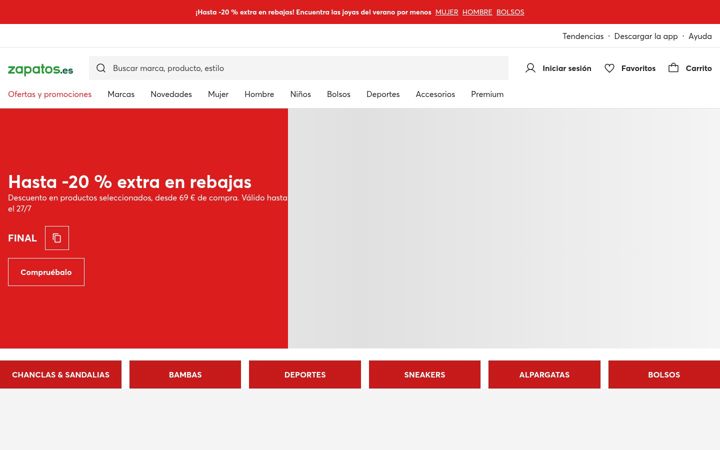The image size is (720, 450).
Task: Click BAMBAS category button
Action: [x=185, y=375]
